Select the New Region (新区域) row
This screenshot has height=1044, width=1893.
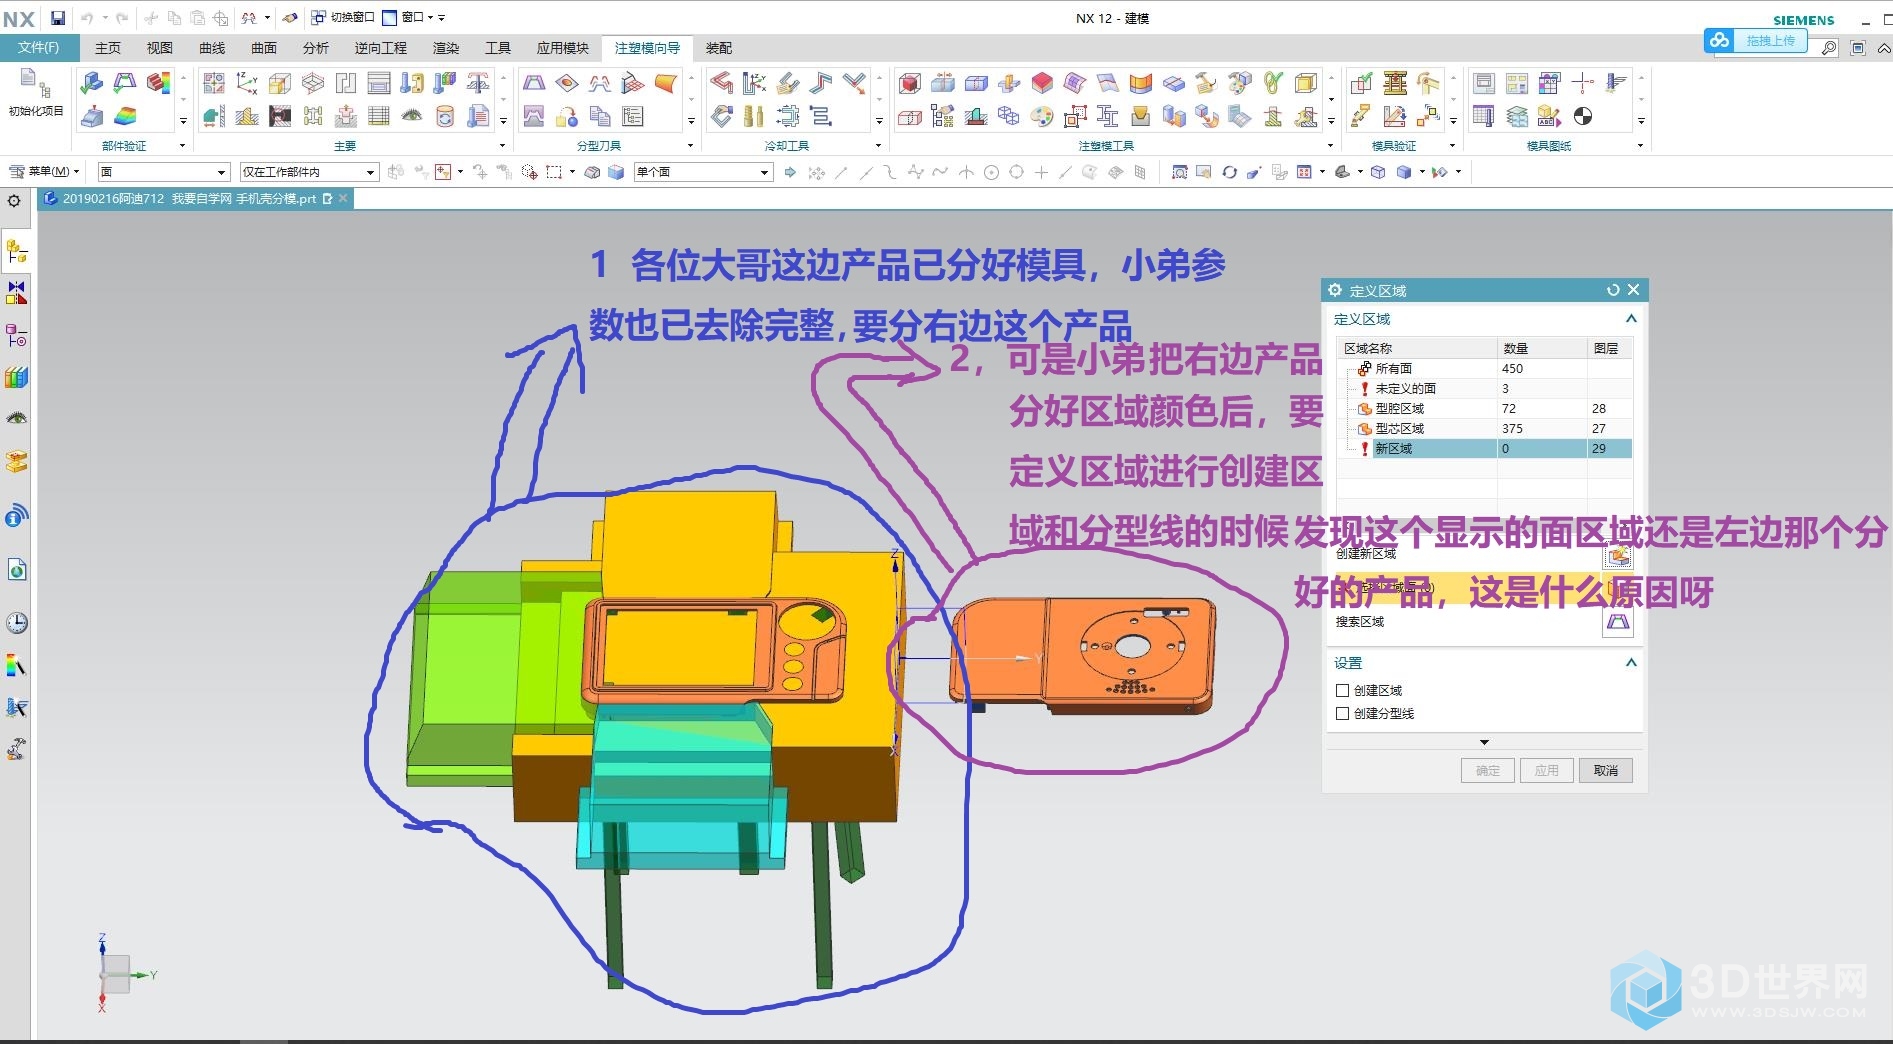pos(1484,448)
